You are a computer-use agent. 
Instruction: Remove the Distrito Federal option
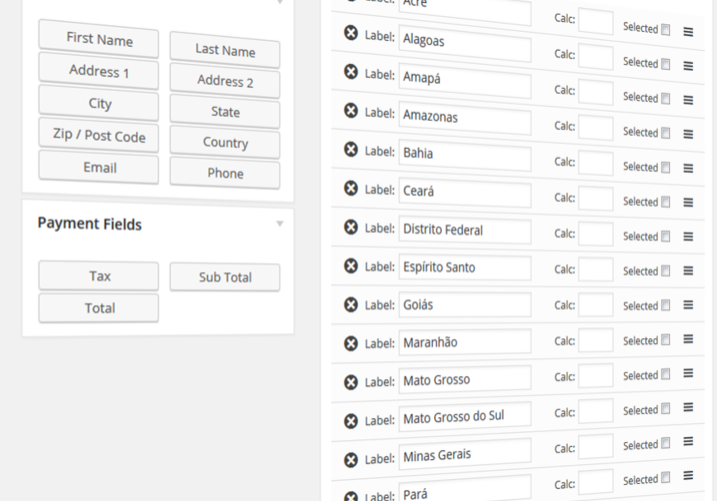(x=351, y=227)
